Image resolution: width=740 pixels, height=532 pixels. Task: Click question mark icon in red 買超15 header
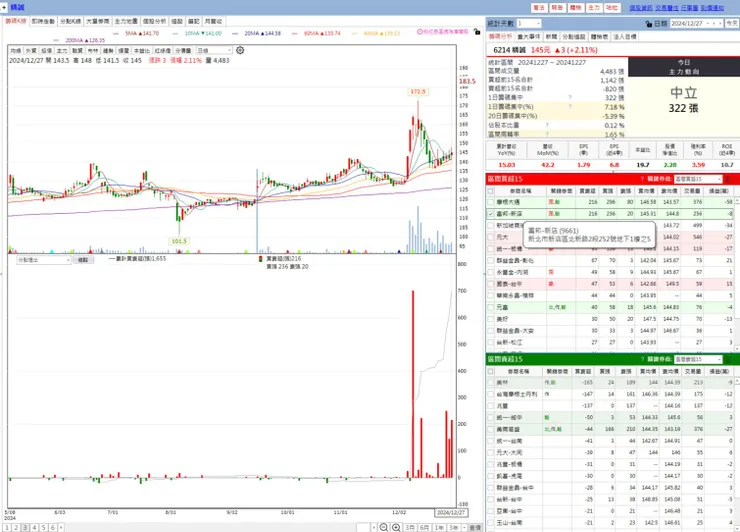coord(642,179)
